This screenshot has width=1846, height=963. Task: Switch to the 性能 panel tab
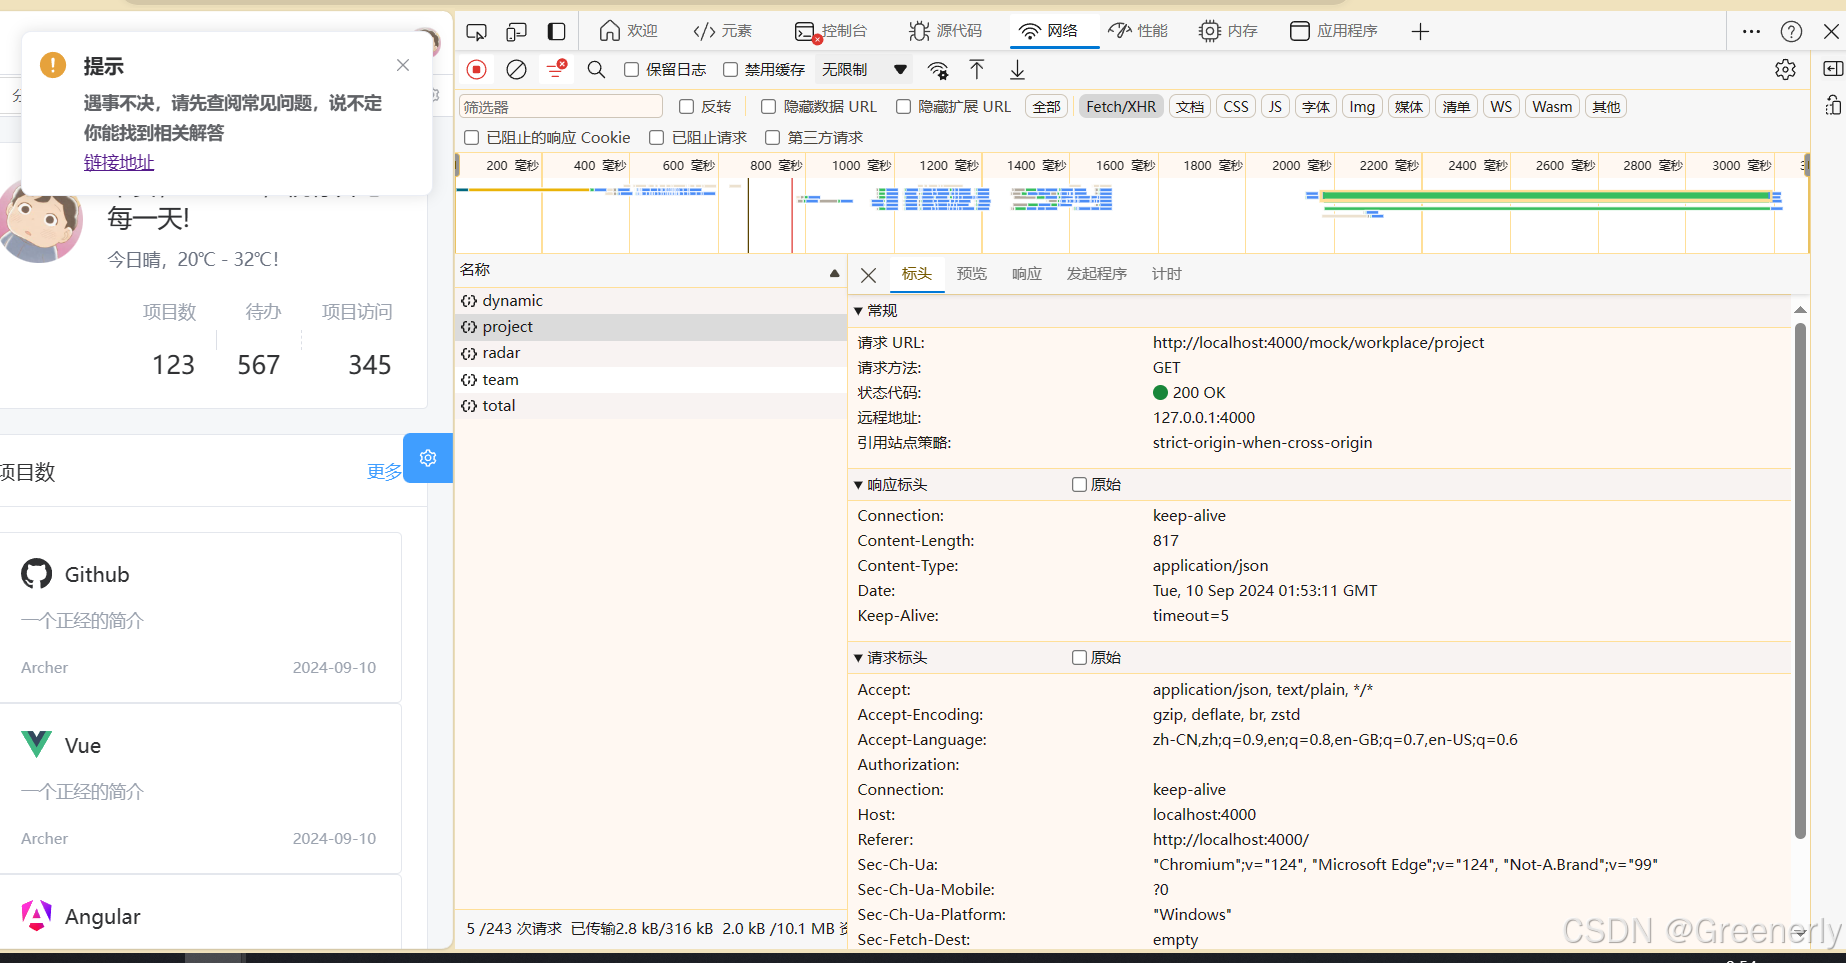pos(1138,31)
